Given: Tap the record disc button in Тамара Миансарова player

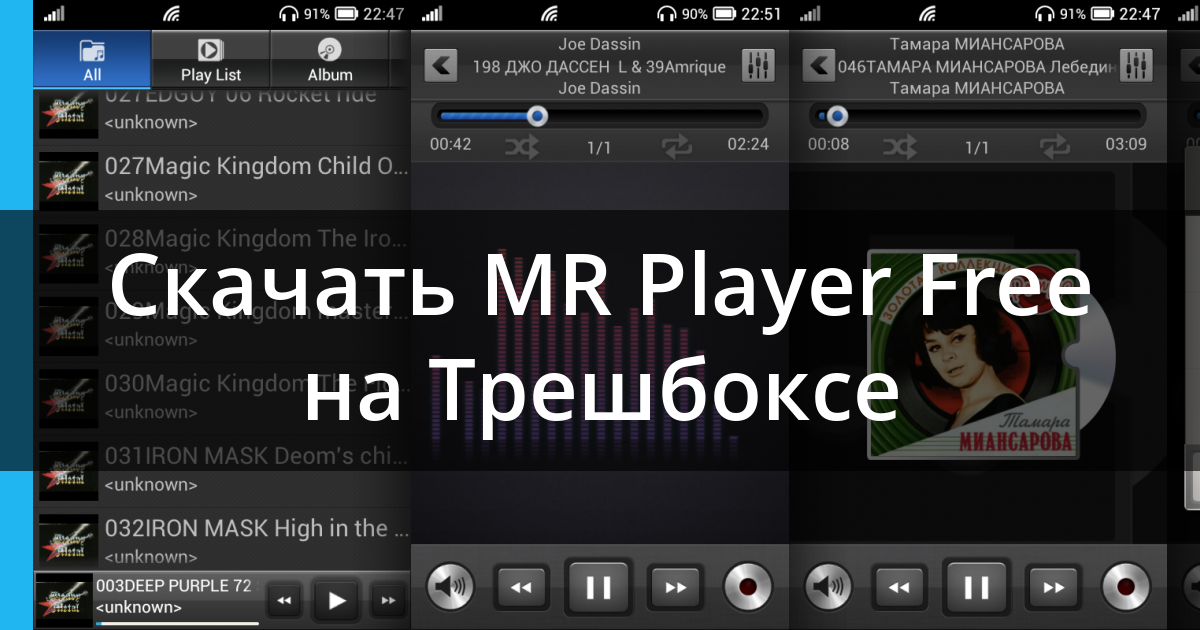Looking at the screenshot, I should [x=1127, y=587].
